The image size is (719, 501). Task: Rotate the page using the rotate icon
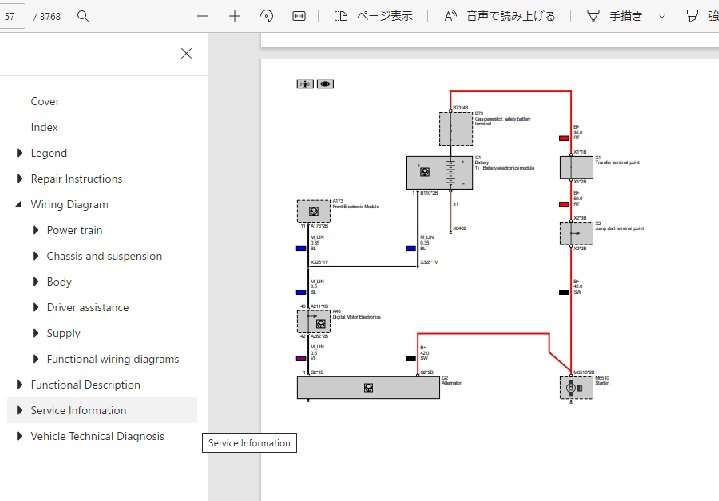[266, 17]
